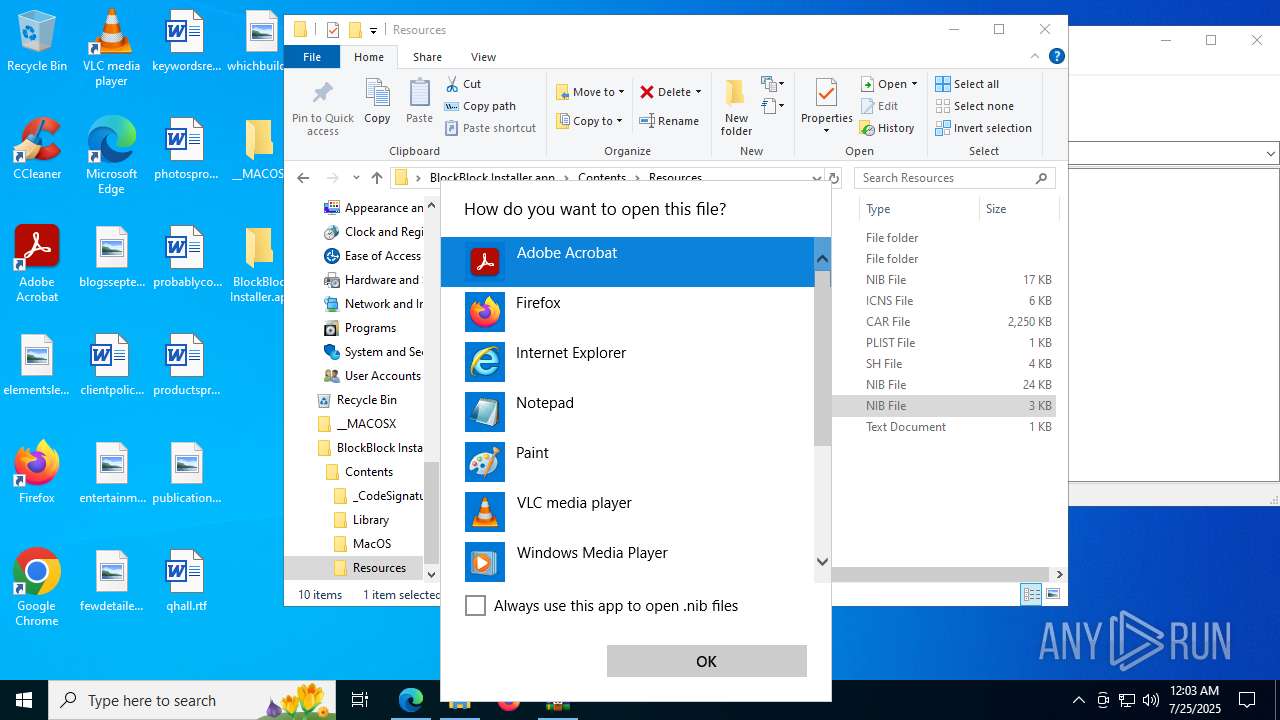The image size is (1280, 720).
Task: Switch to the View ribbon tab
Action: click(x=483, y=57)
